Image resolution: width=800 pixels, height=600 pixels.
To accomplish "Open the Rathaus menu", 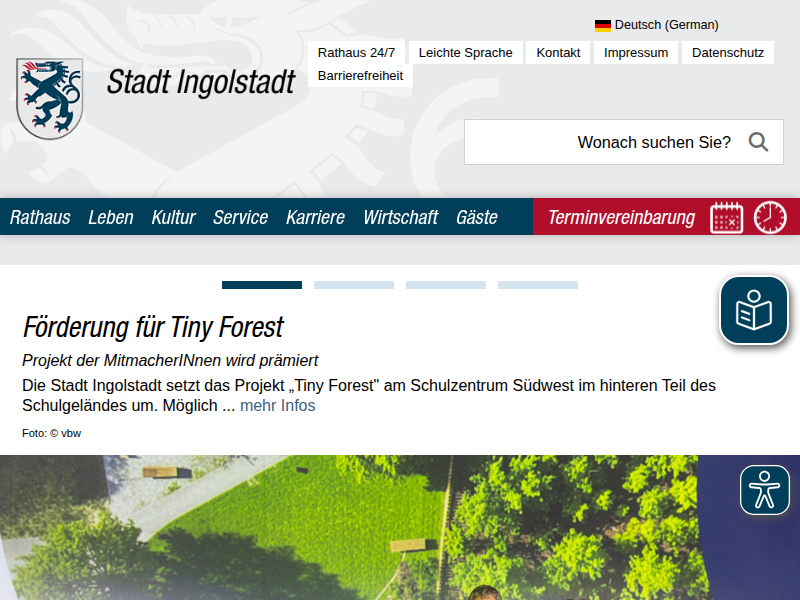I will 40,216.
